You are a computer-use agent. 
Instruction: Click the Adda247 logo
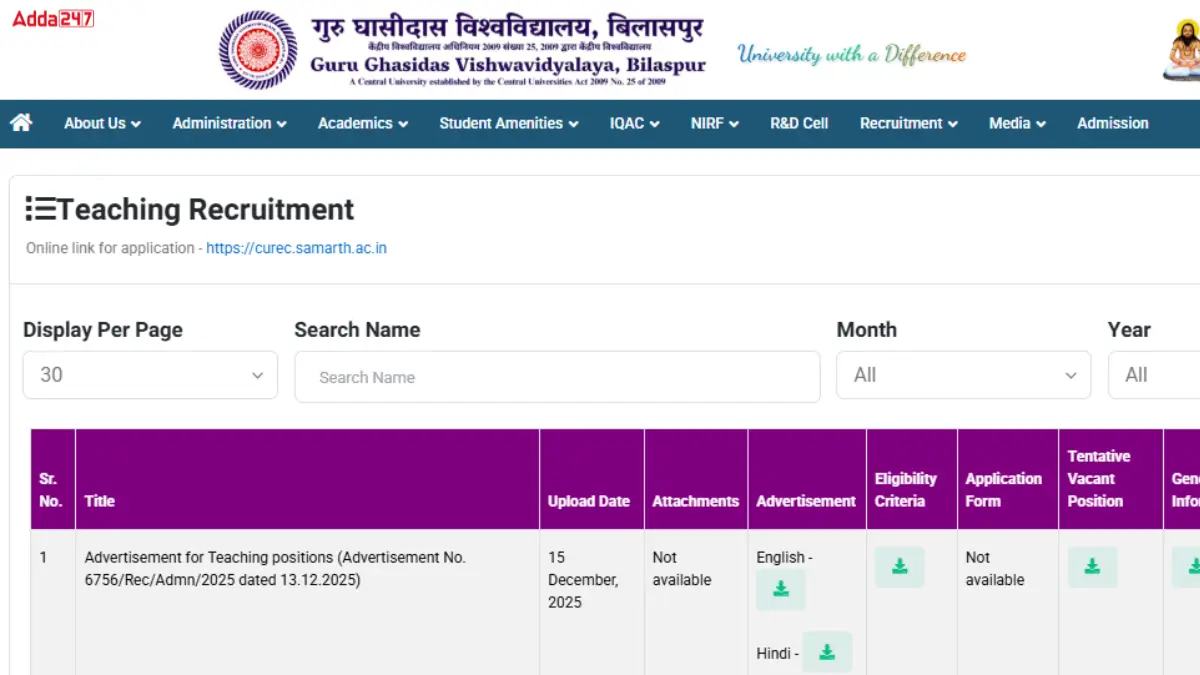[53, 18]
